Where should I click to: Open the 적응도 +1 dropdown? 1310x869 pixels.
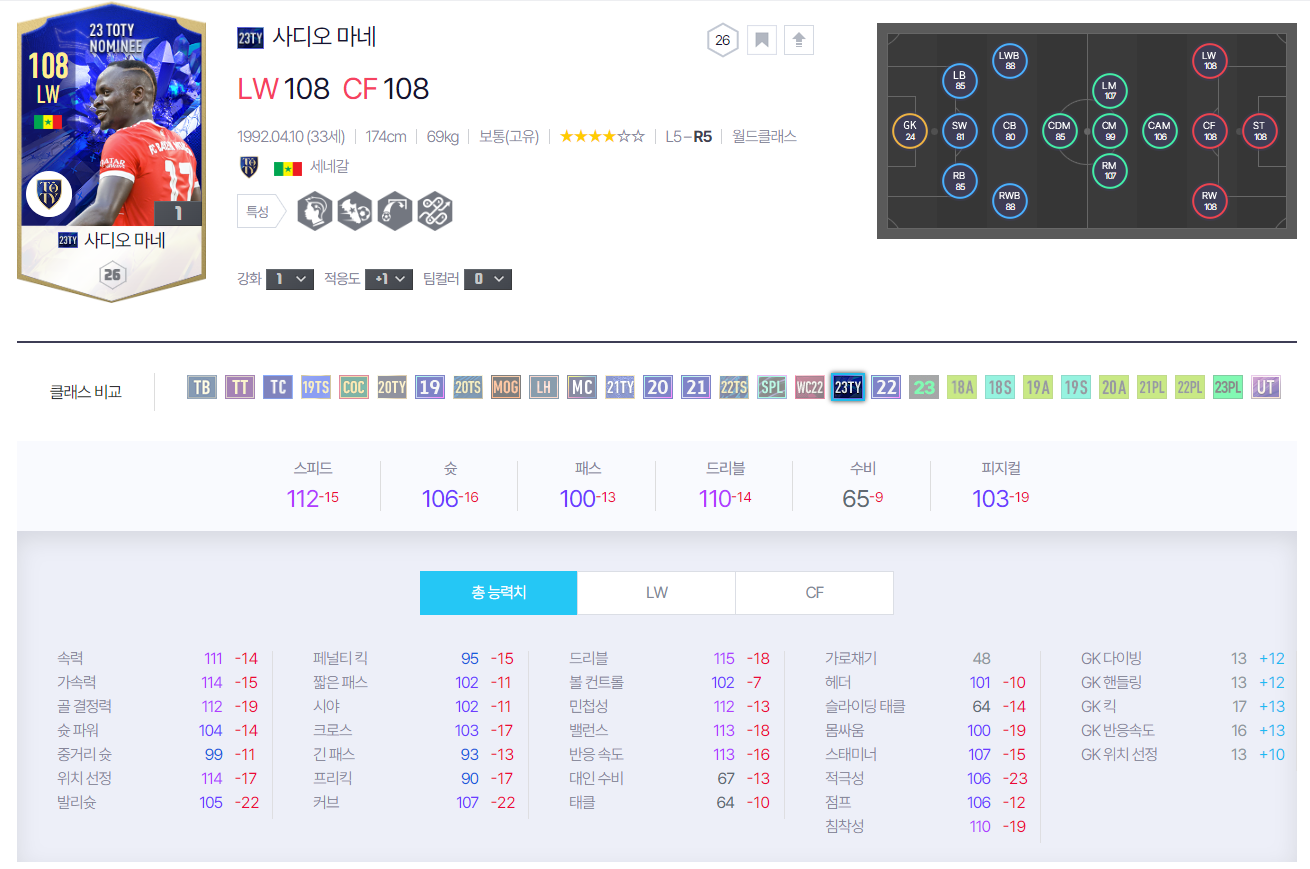[x=389, y=279]
